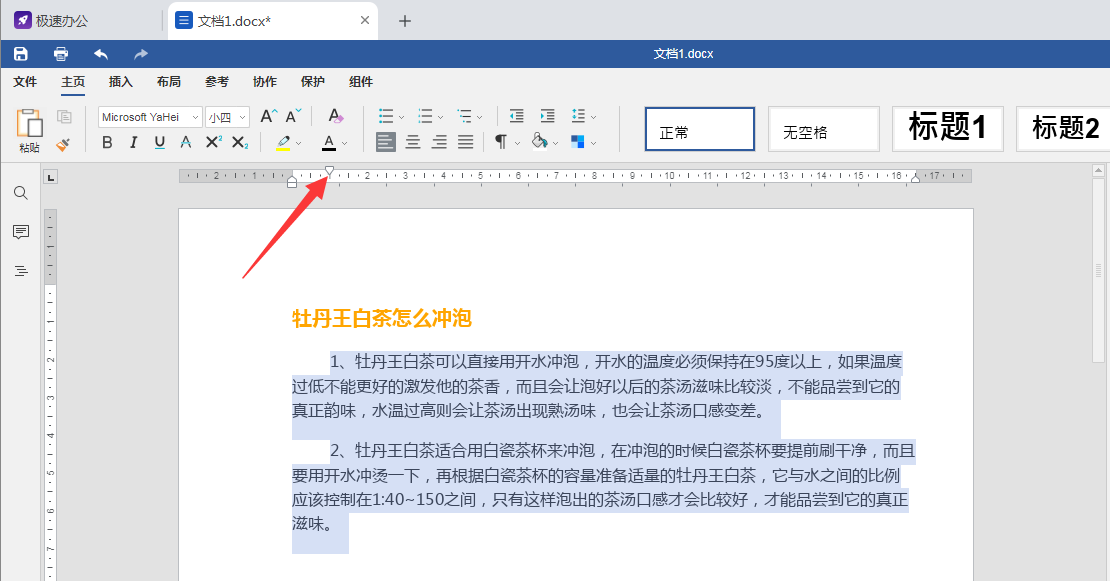Click the format painter brush icon

[63, 144]
